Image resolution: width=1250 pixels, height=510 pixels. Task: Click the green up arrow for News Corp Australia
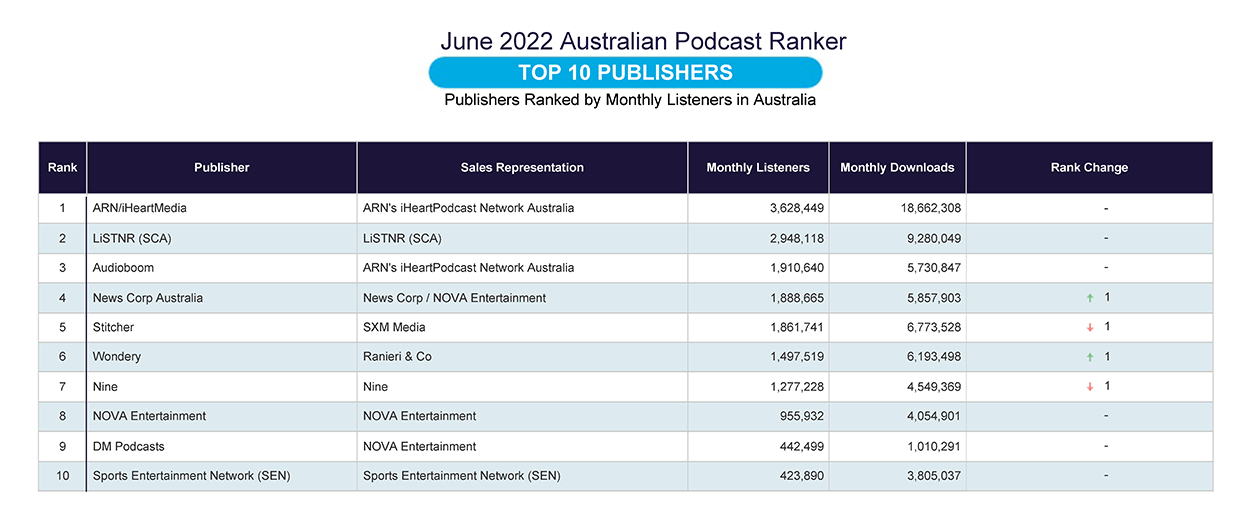(x=1090, y=298)
